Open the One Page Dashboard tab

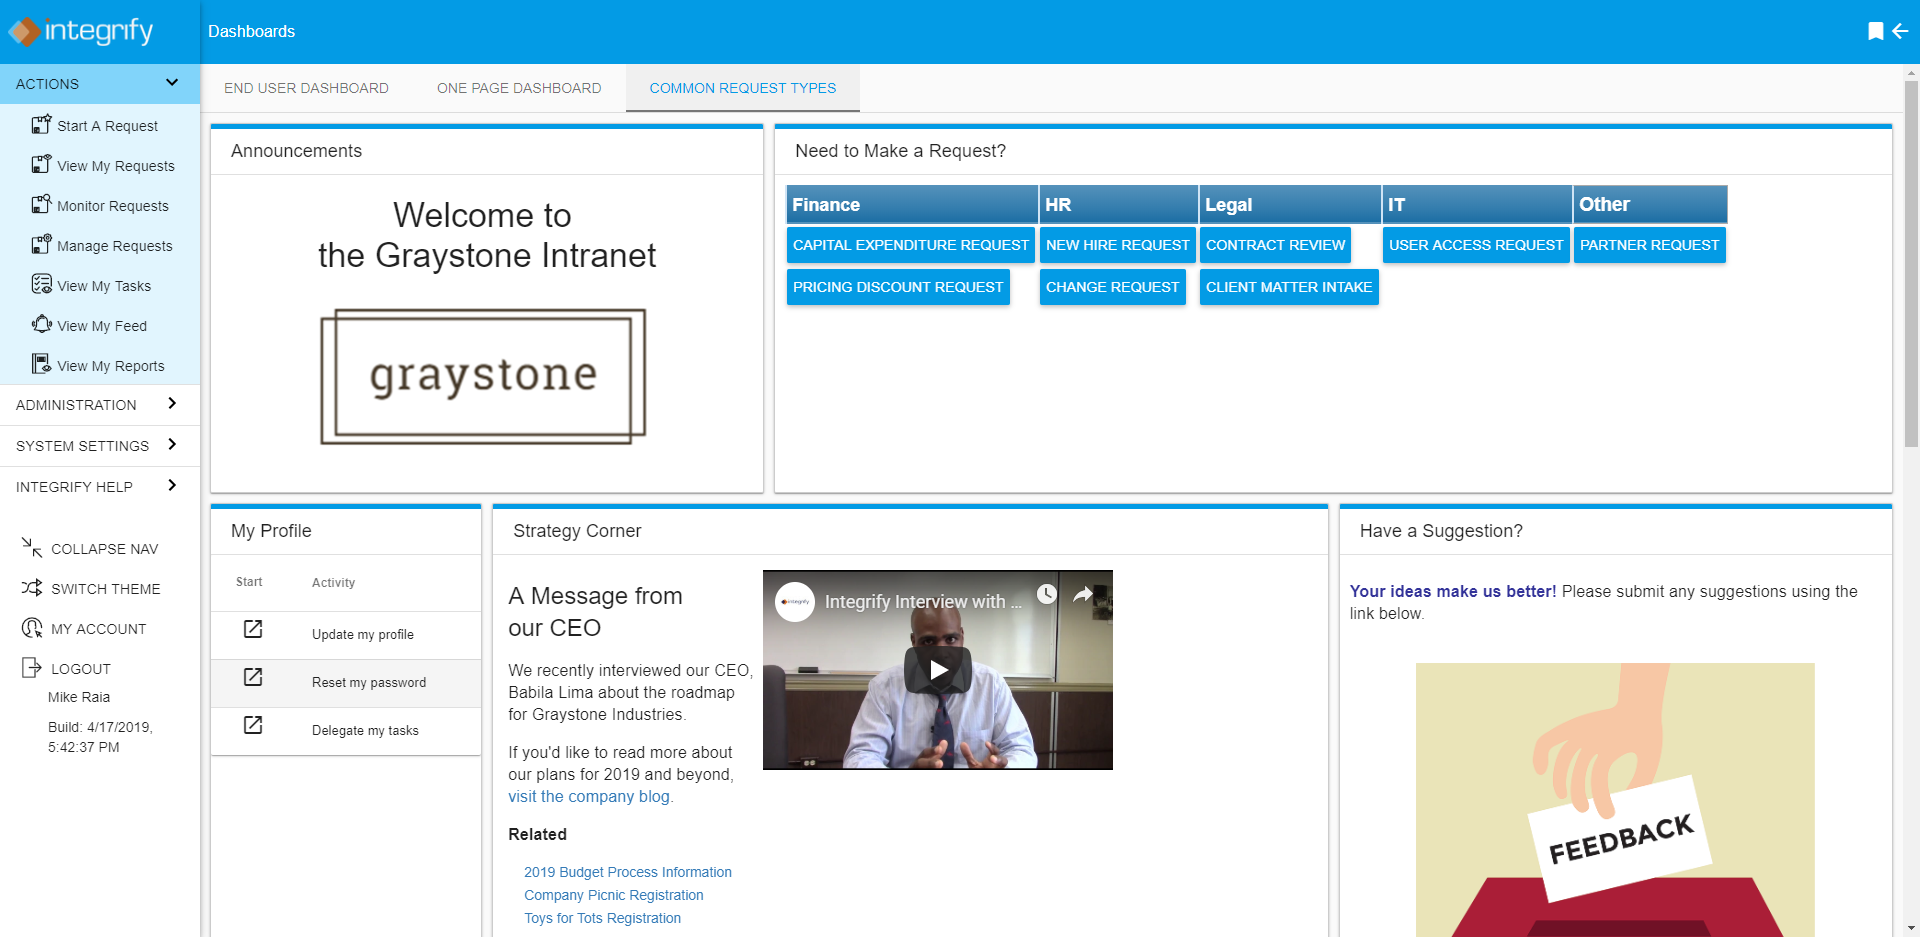tap(518, 88)
